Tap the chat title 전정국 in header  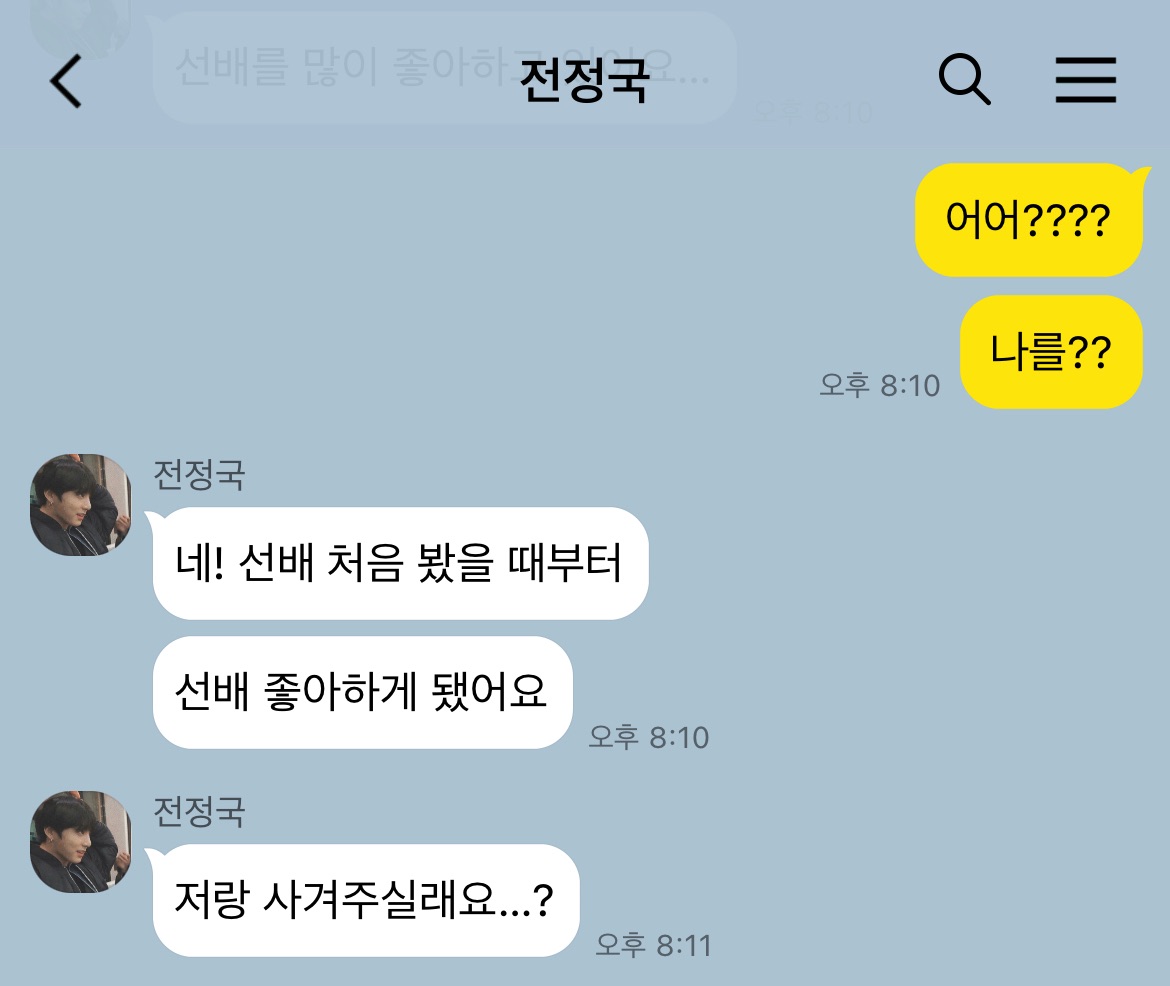pyautogui.click(x=584, y=81)
